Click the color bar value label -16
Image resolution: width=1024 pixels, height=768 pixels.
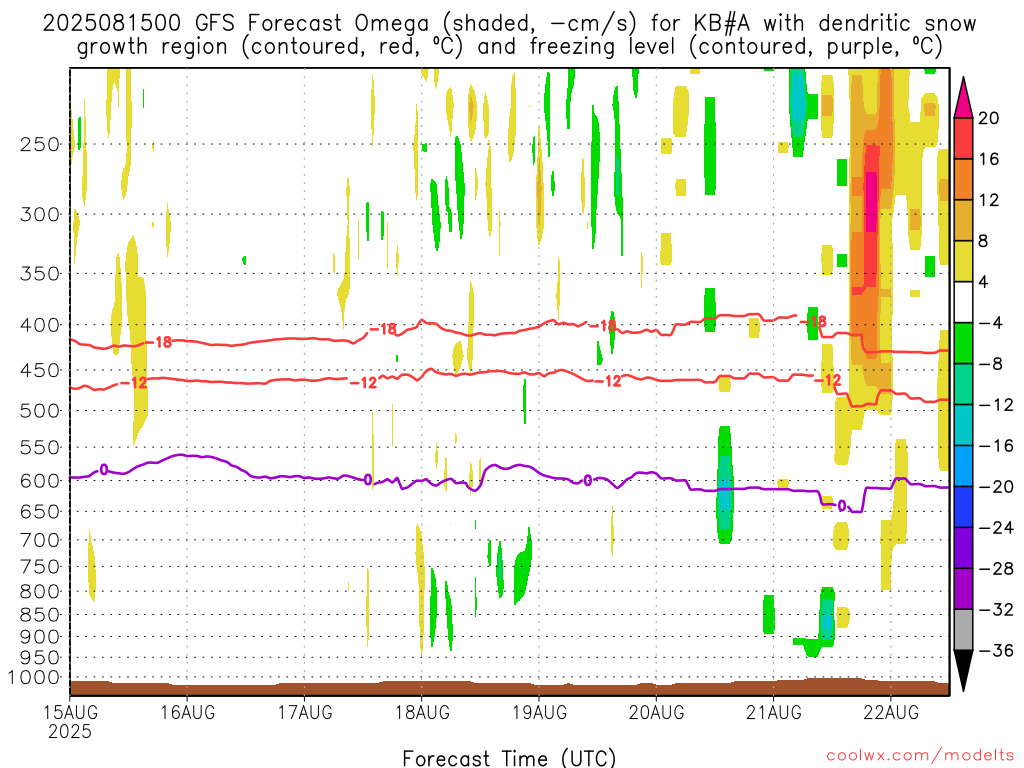click(996, 446)
